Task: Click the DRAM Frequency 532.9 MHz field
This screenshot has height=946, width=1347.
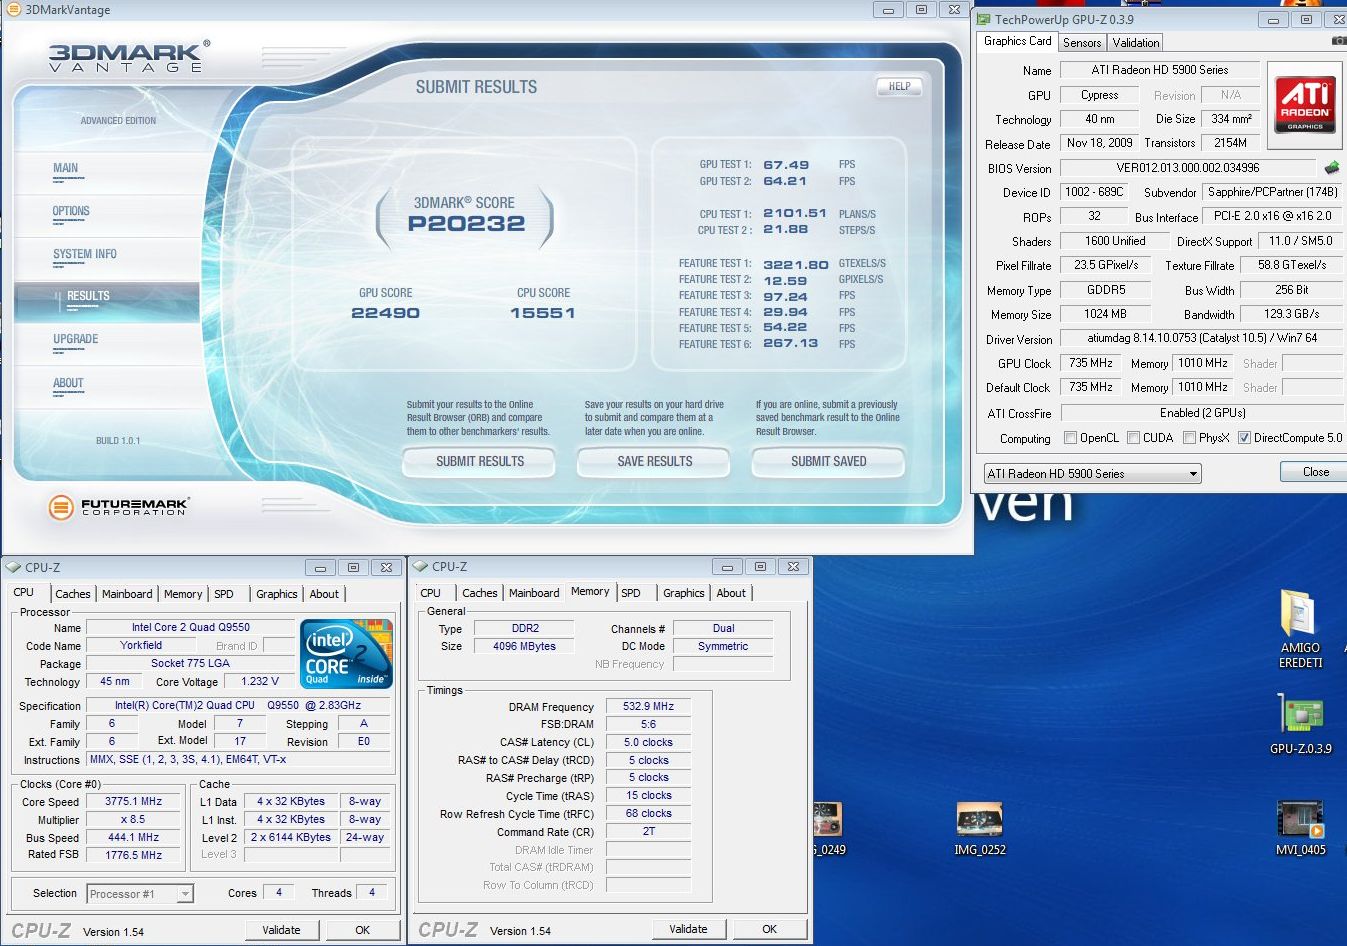Action: coord(648,706)
